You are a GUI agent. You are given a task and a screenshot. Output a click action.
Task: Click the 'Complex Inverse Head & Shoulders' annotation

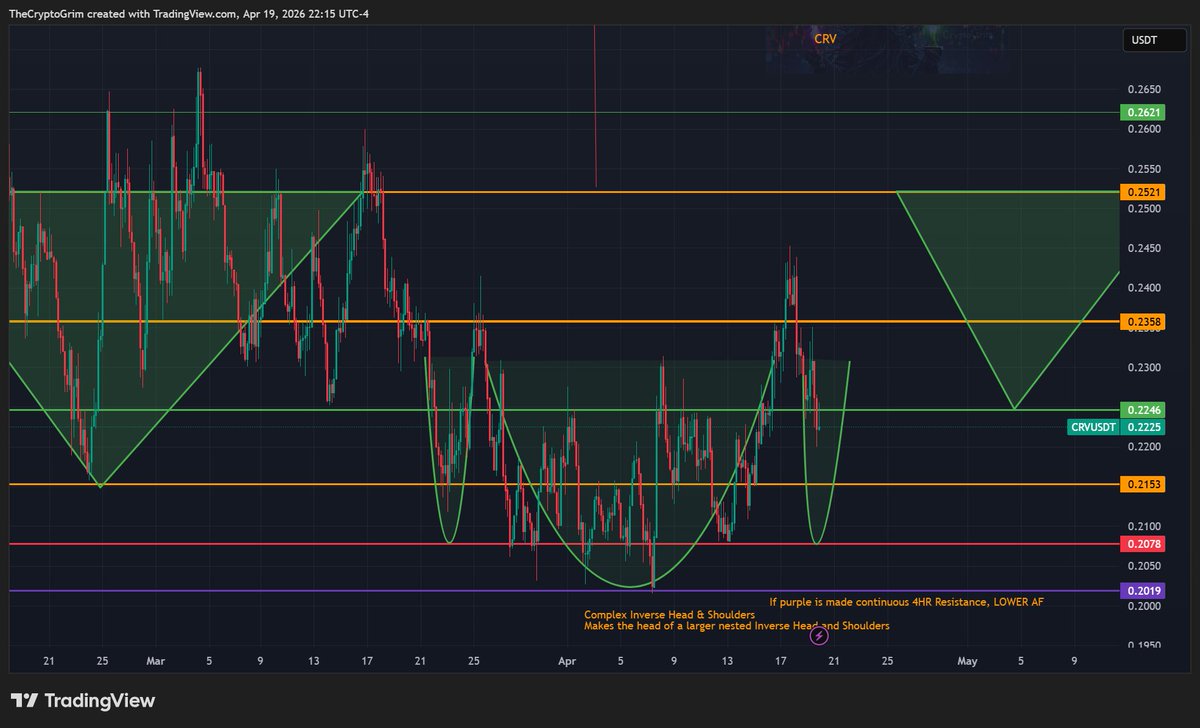point(669,614)
